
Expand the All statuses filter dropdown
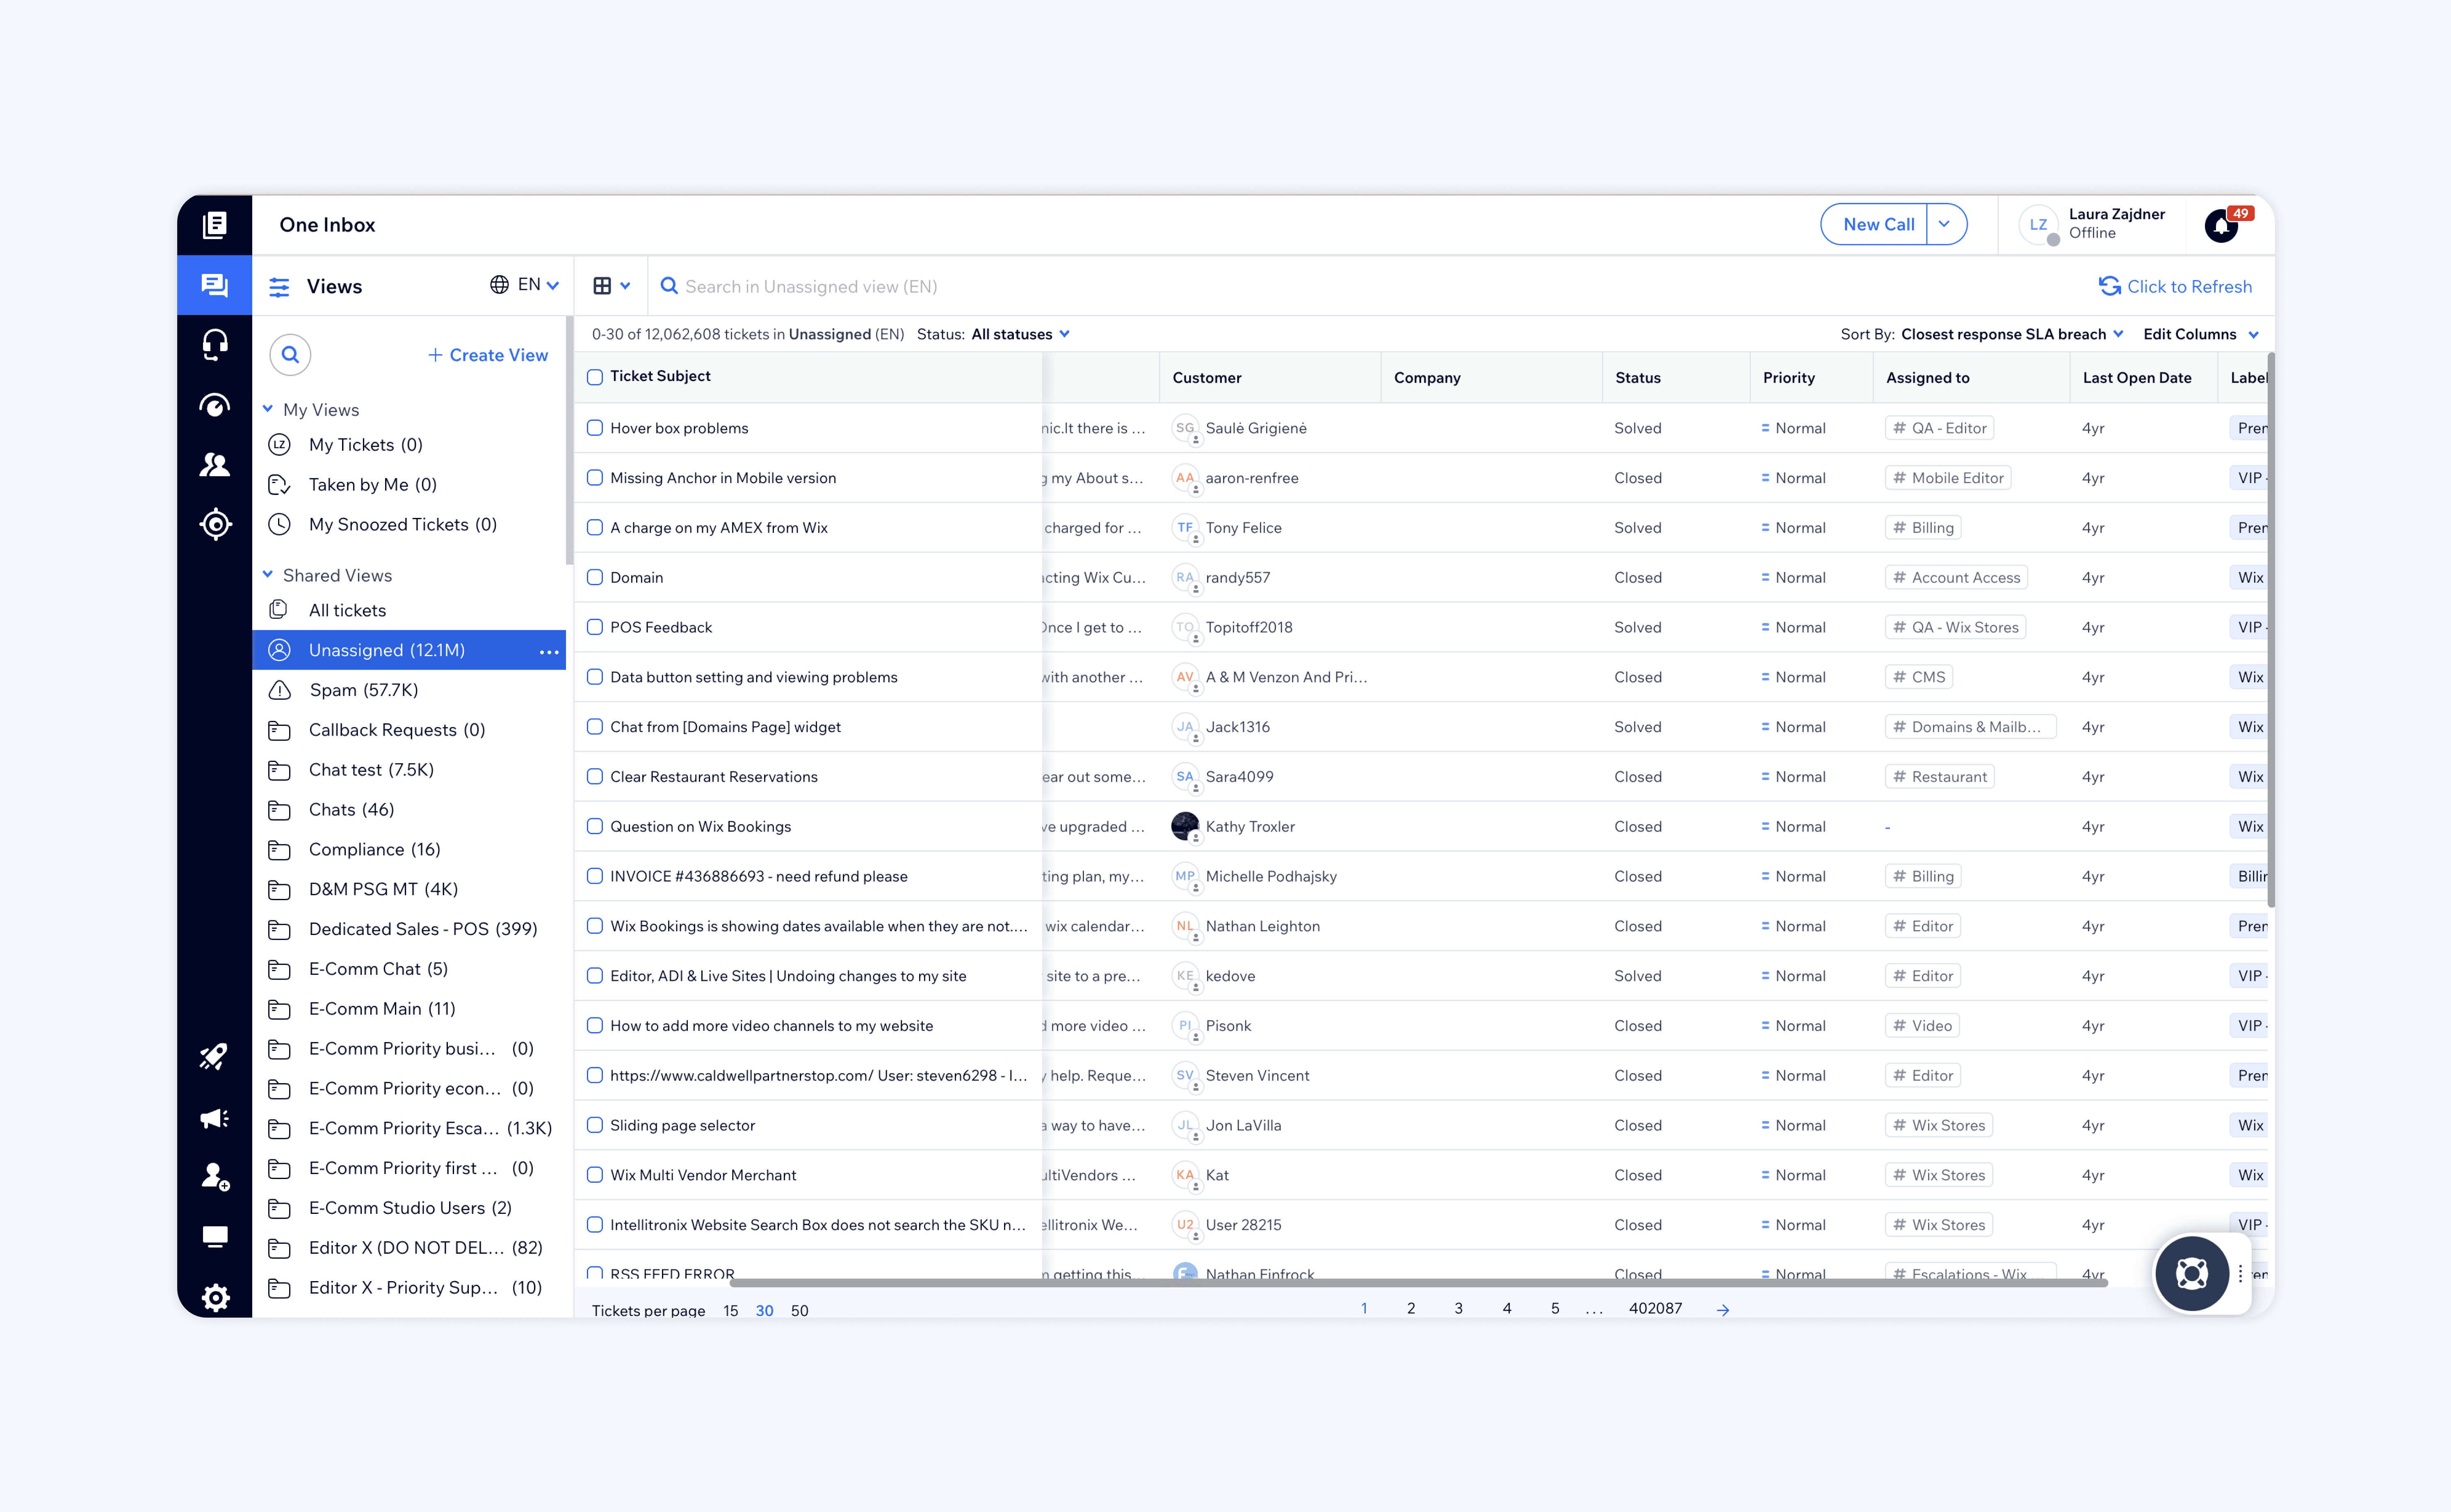pyautogui.click(x=1020, y=334)
